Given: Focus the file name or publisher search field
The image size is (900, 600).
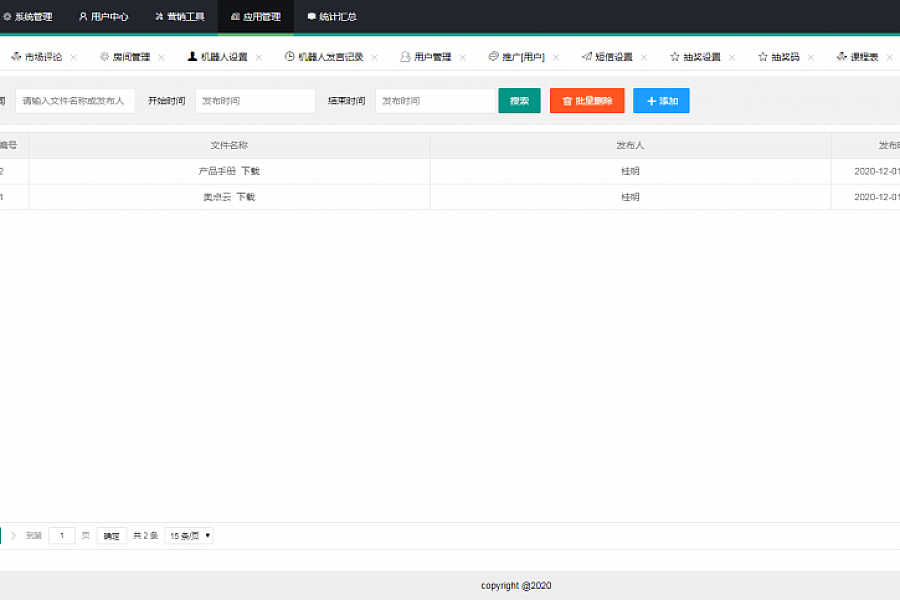Looking at the screenshot, I should [x=75, y=100].
